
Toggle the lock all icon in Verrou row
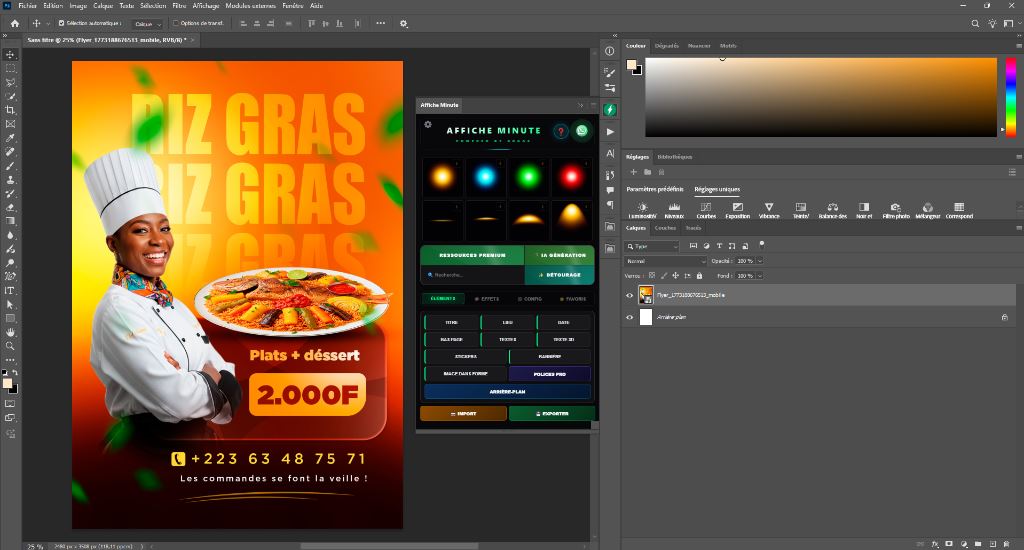(699, 276)
